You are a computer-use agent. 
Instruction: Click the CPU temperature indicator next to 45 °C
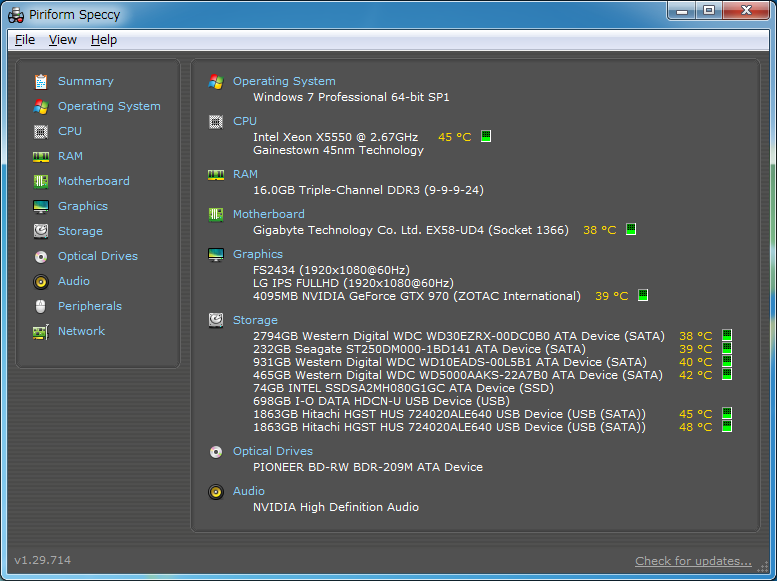point(486,136)
